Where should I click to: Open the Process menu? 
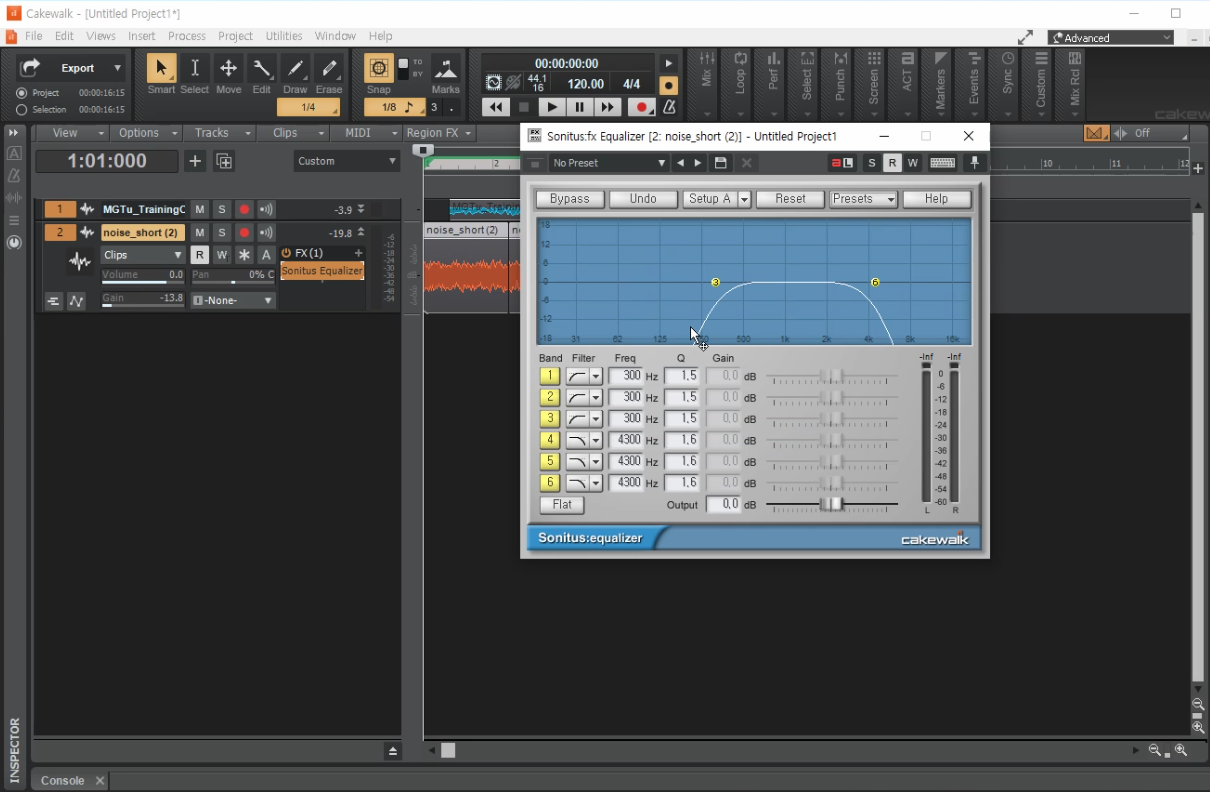[187, 36]
